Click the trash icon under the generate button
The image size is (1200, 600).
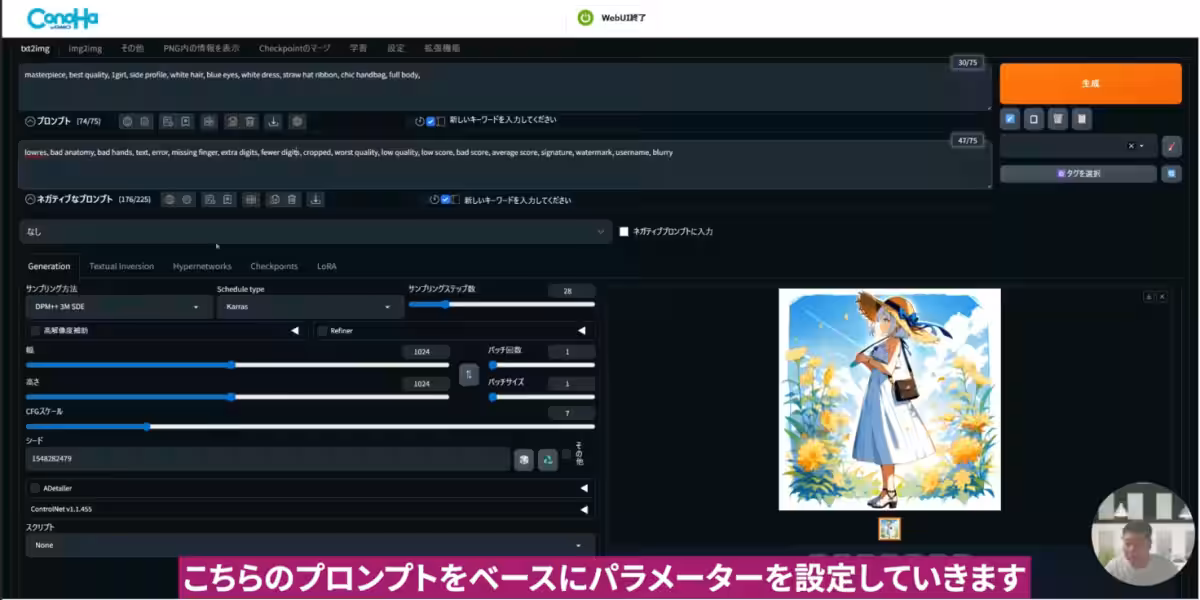pos(1057,119)
